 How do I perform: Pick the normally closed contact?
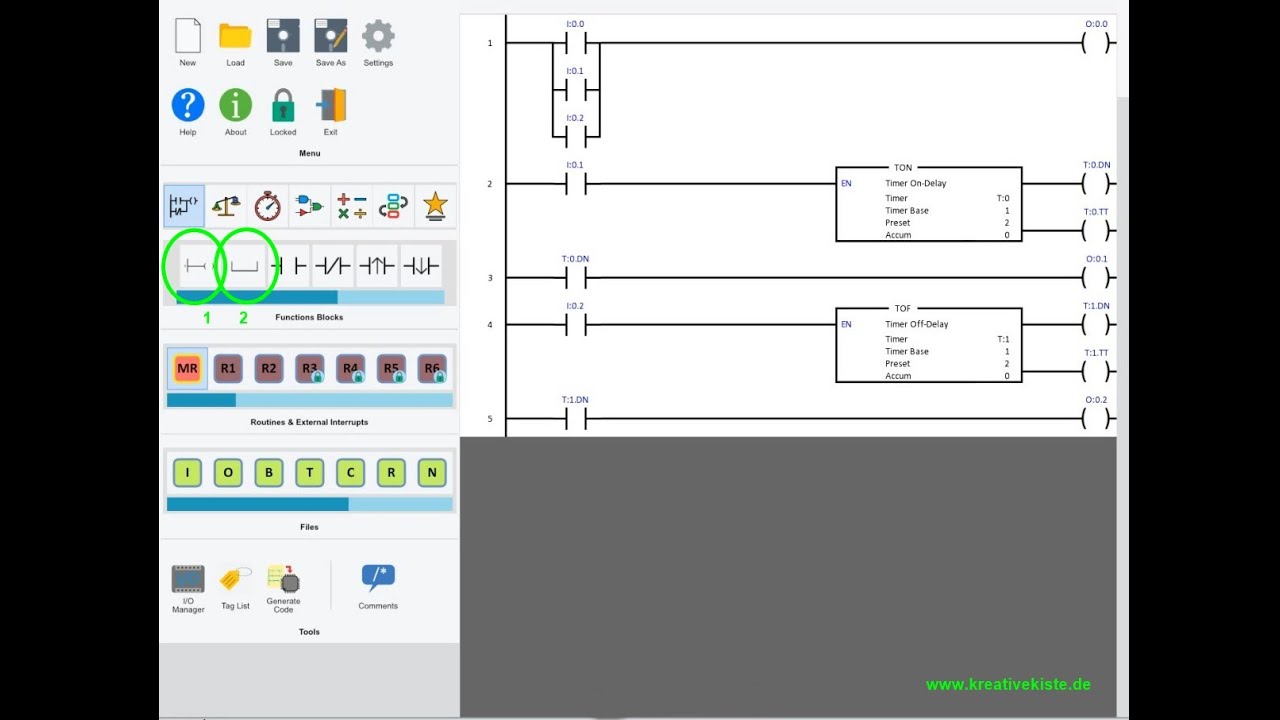(332, 266)
